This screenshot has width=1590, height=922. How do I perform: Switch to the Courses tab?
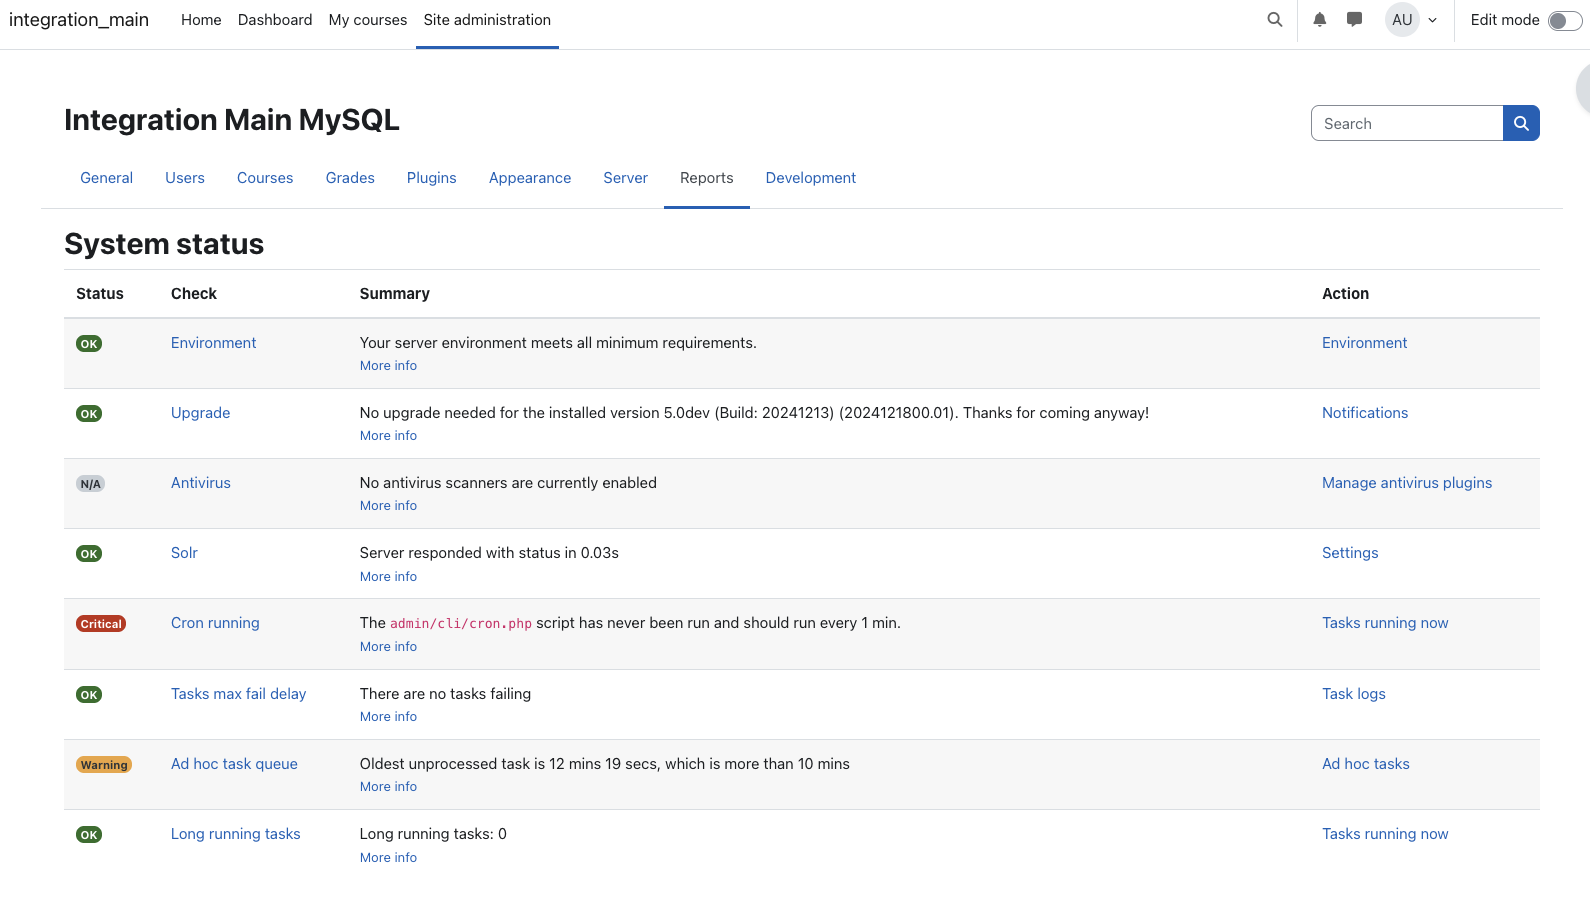[265, 178]
